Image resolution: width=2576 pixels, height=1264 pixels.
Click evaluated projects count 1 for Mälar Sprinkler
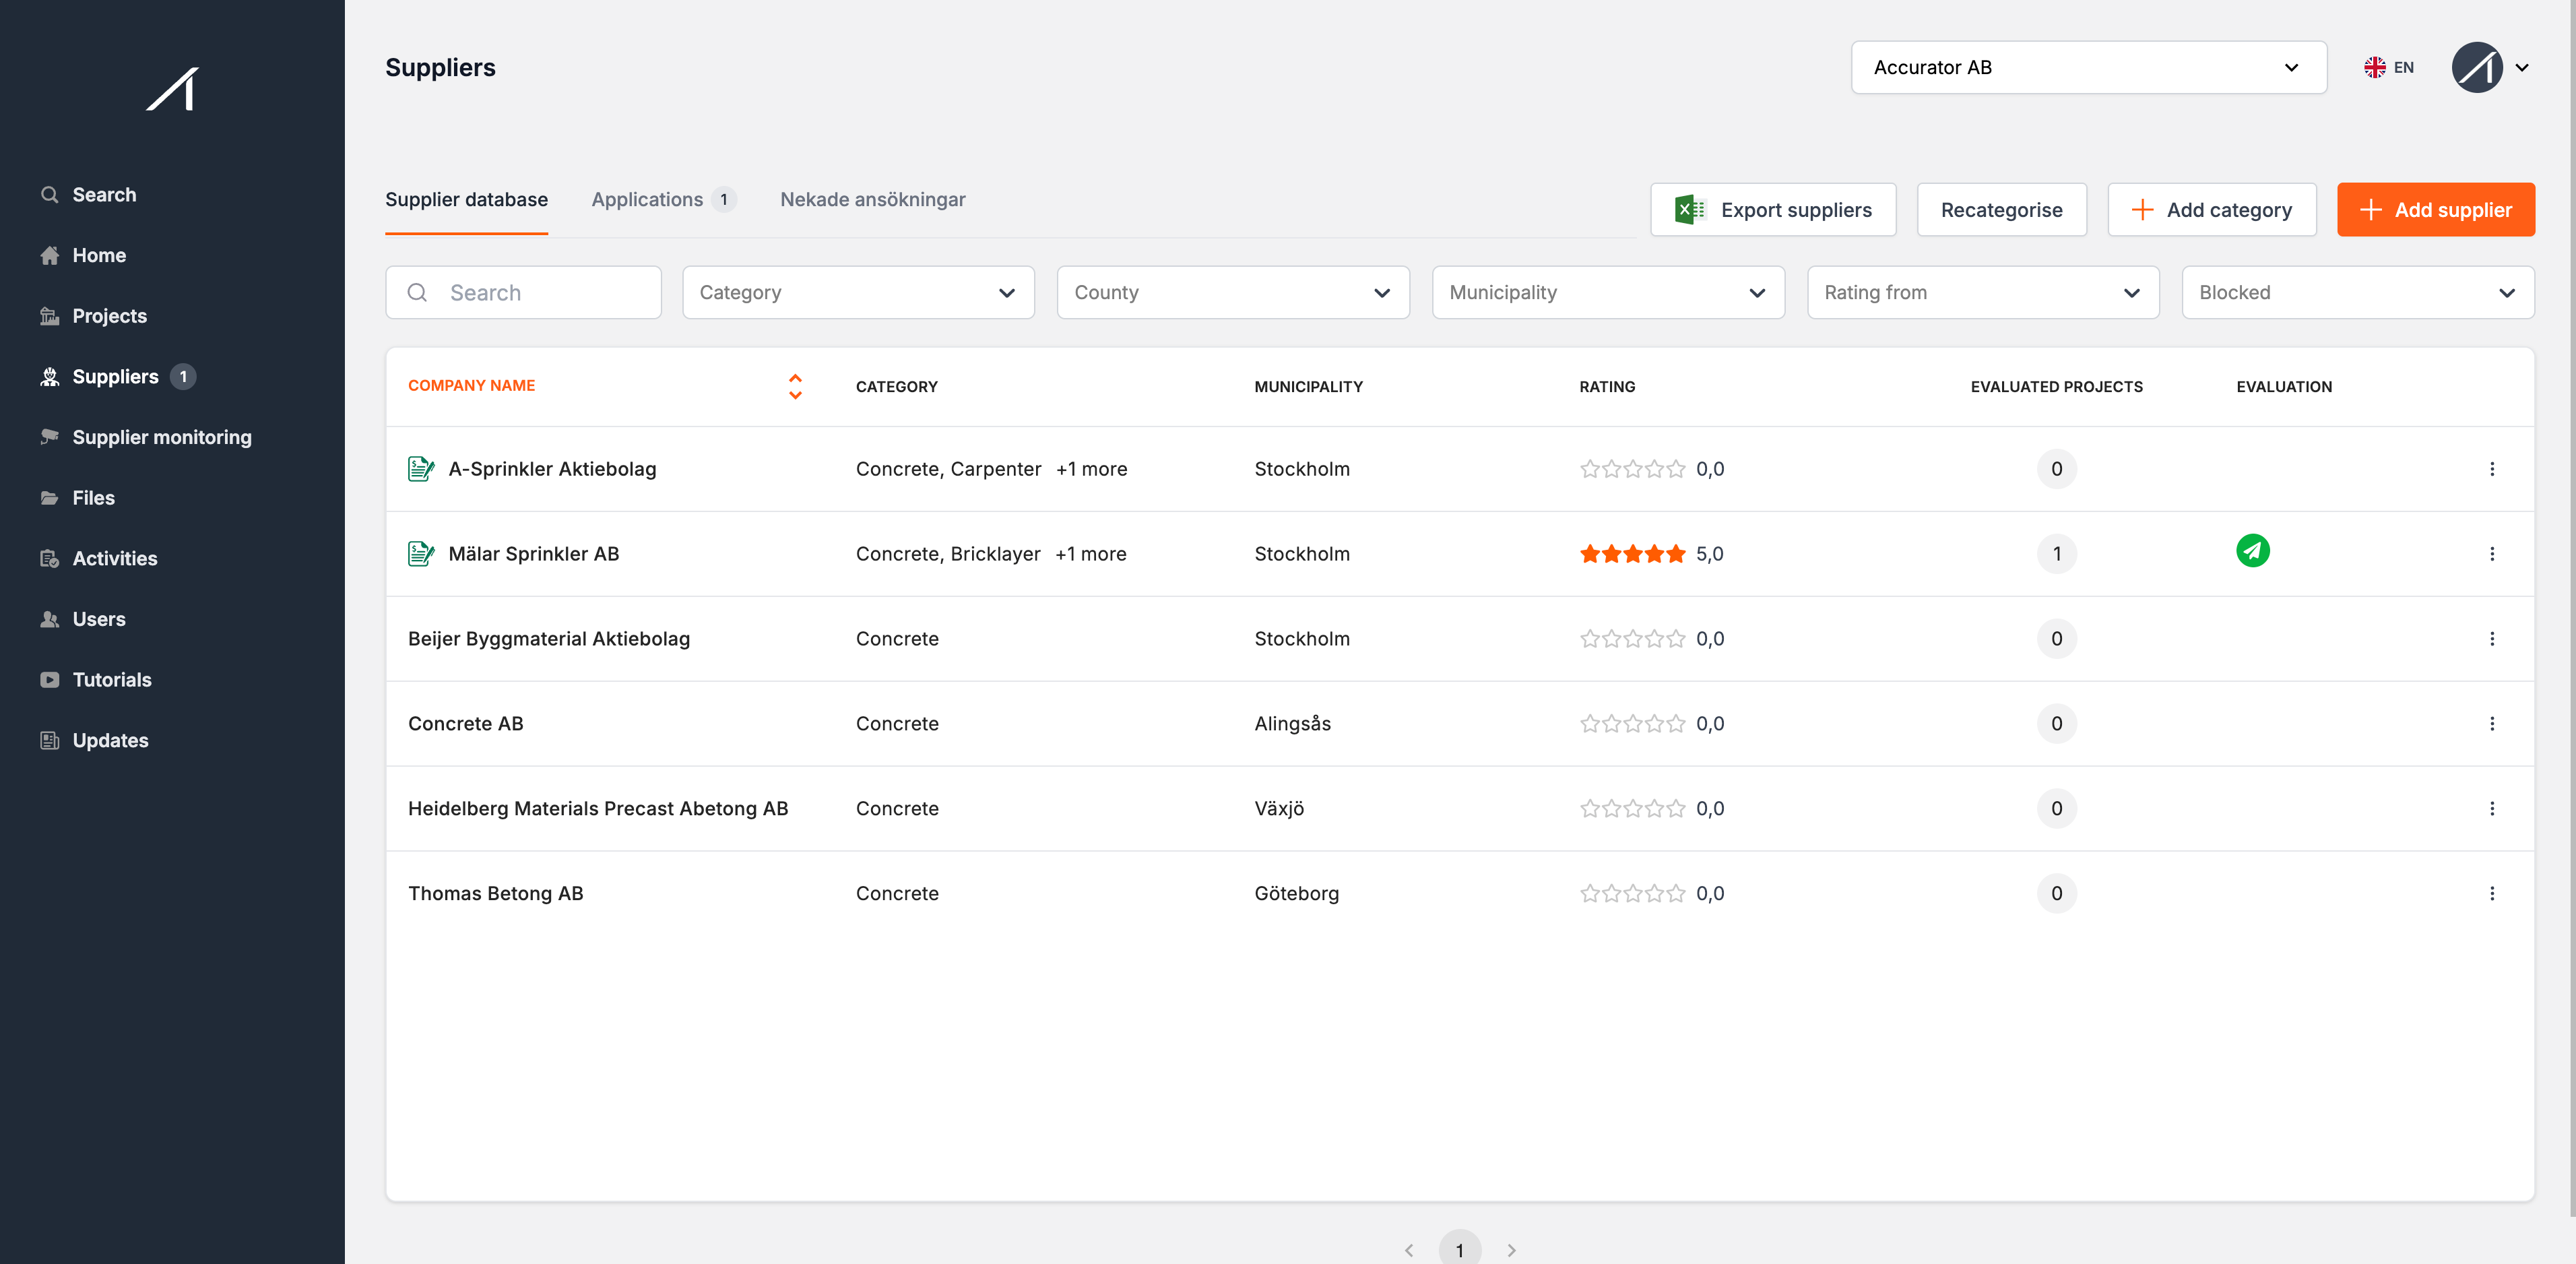point(2056,554)
